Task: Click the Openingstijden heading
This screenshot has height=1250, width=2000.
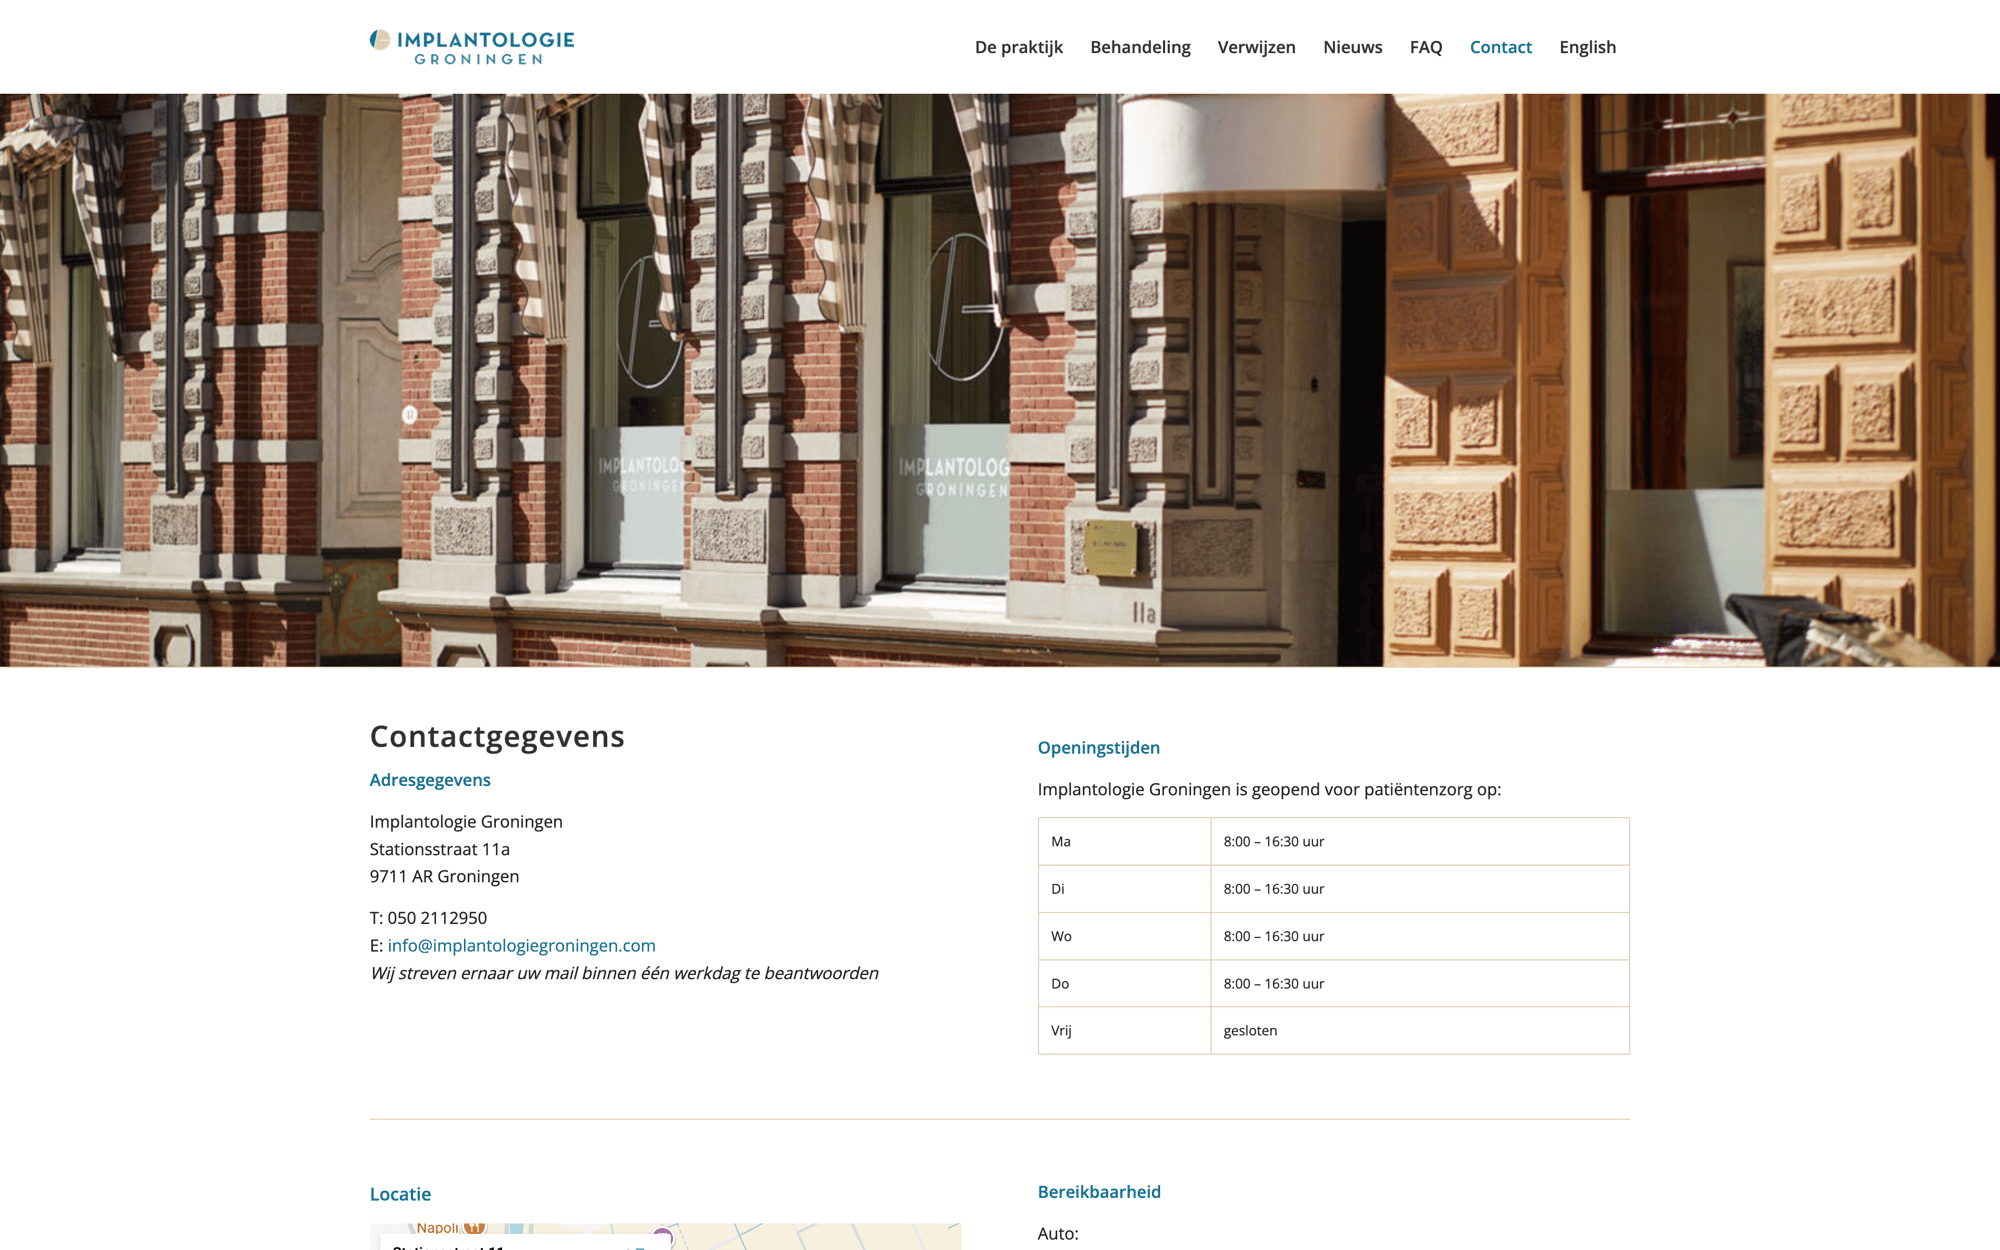Action: (1099, 747)
